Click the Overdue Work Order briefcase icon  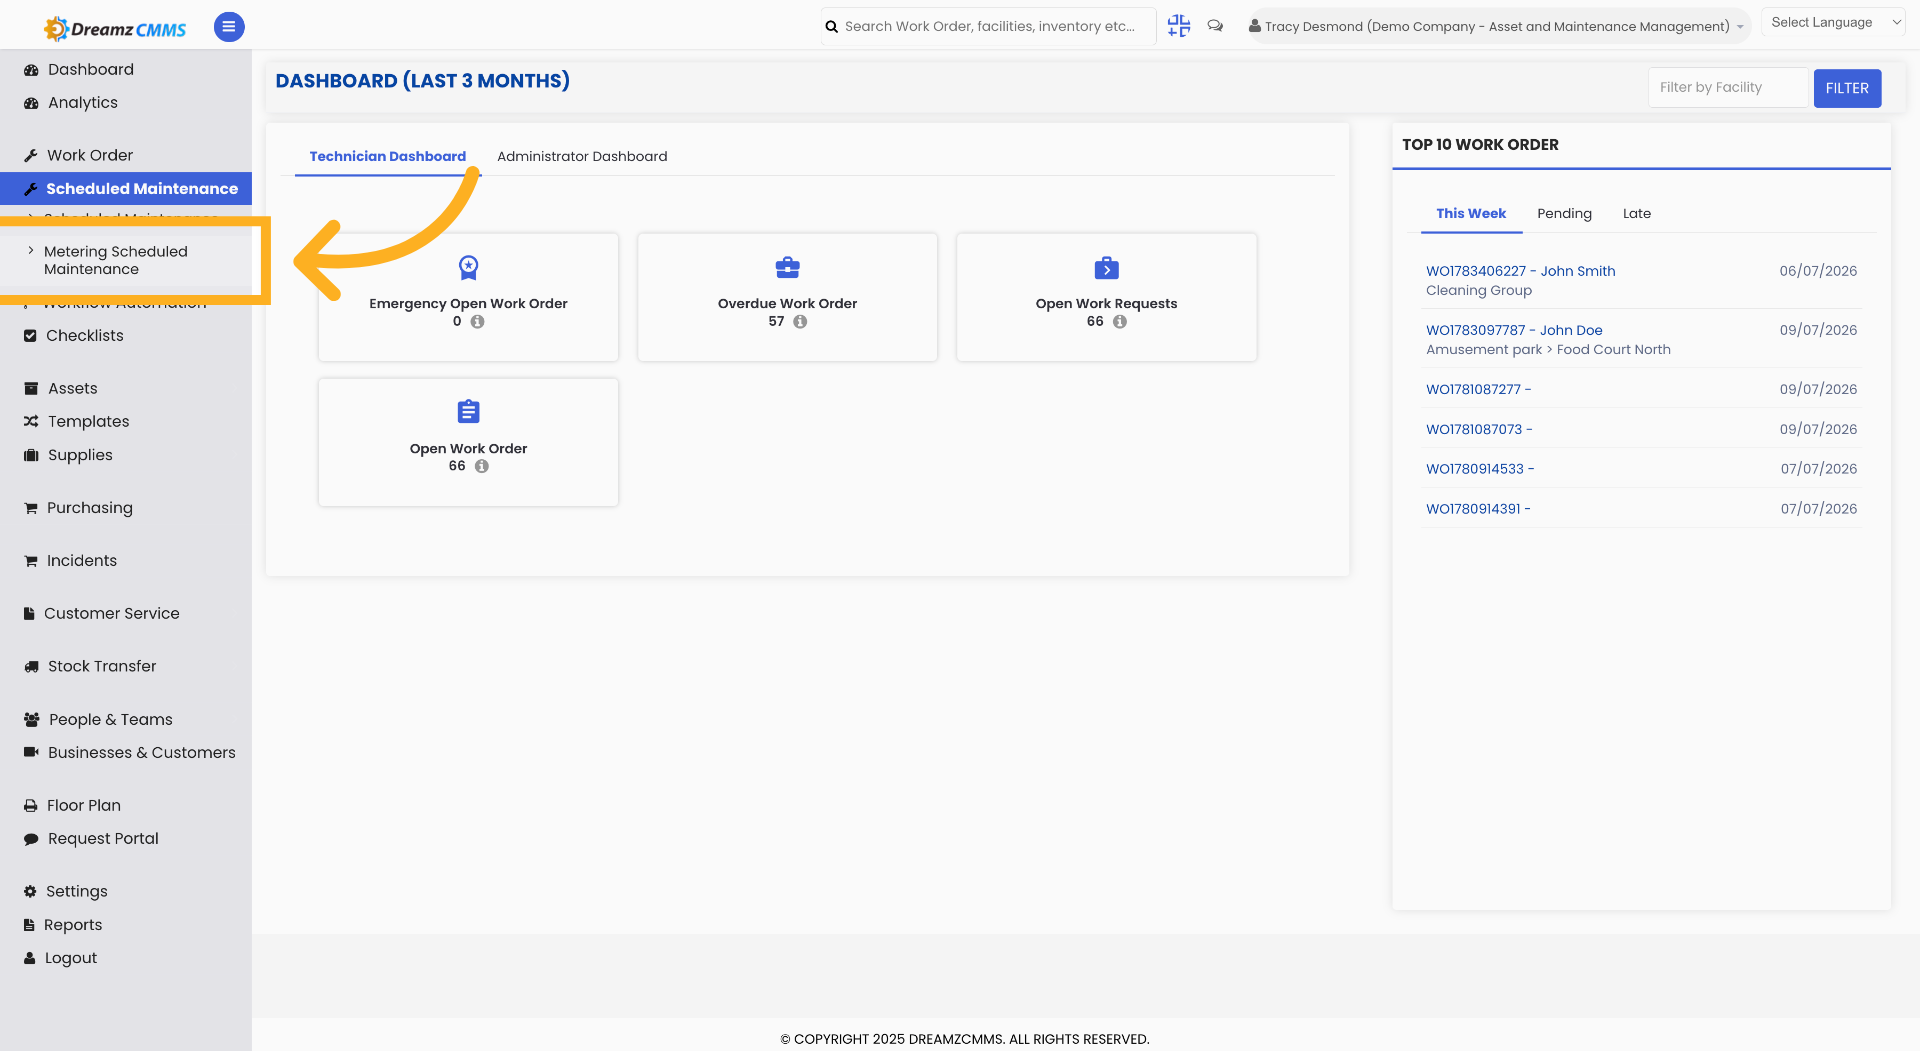point(788,267)
